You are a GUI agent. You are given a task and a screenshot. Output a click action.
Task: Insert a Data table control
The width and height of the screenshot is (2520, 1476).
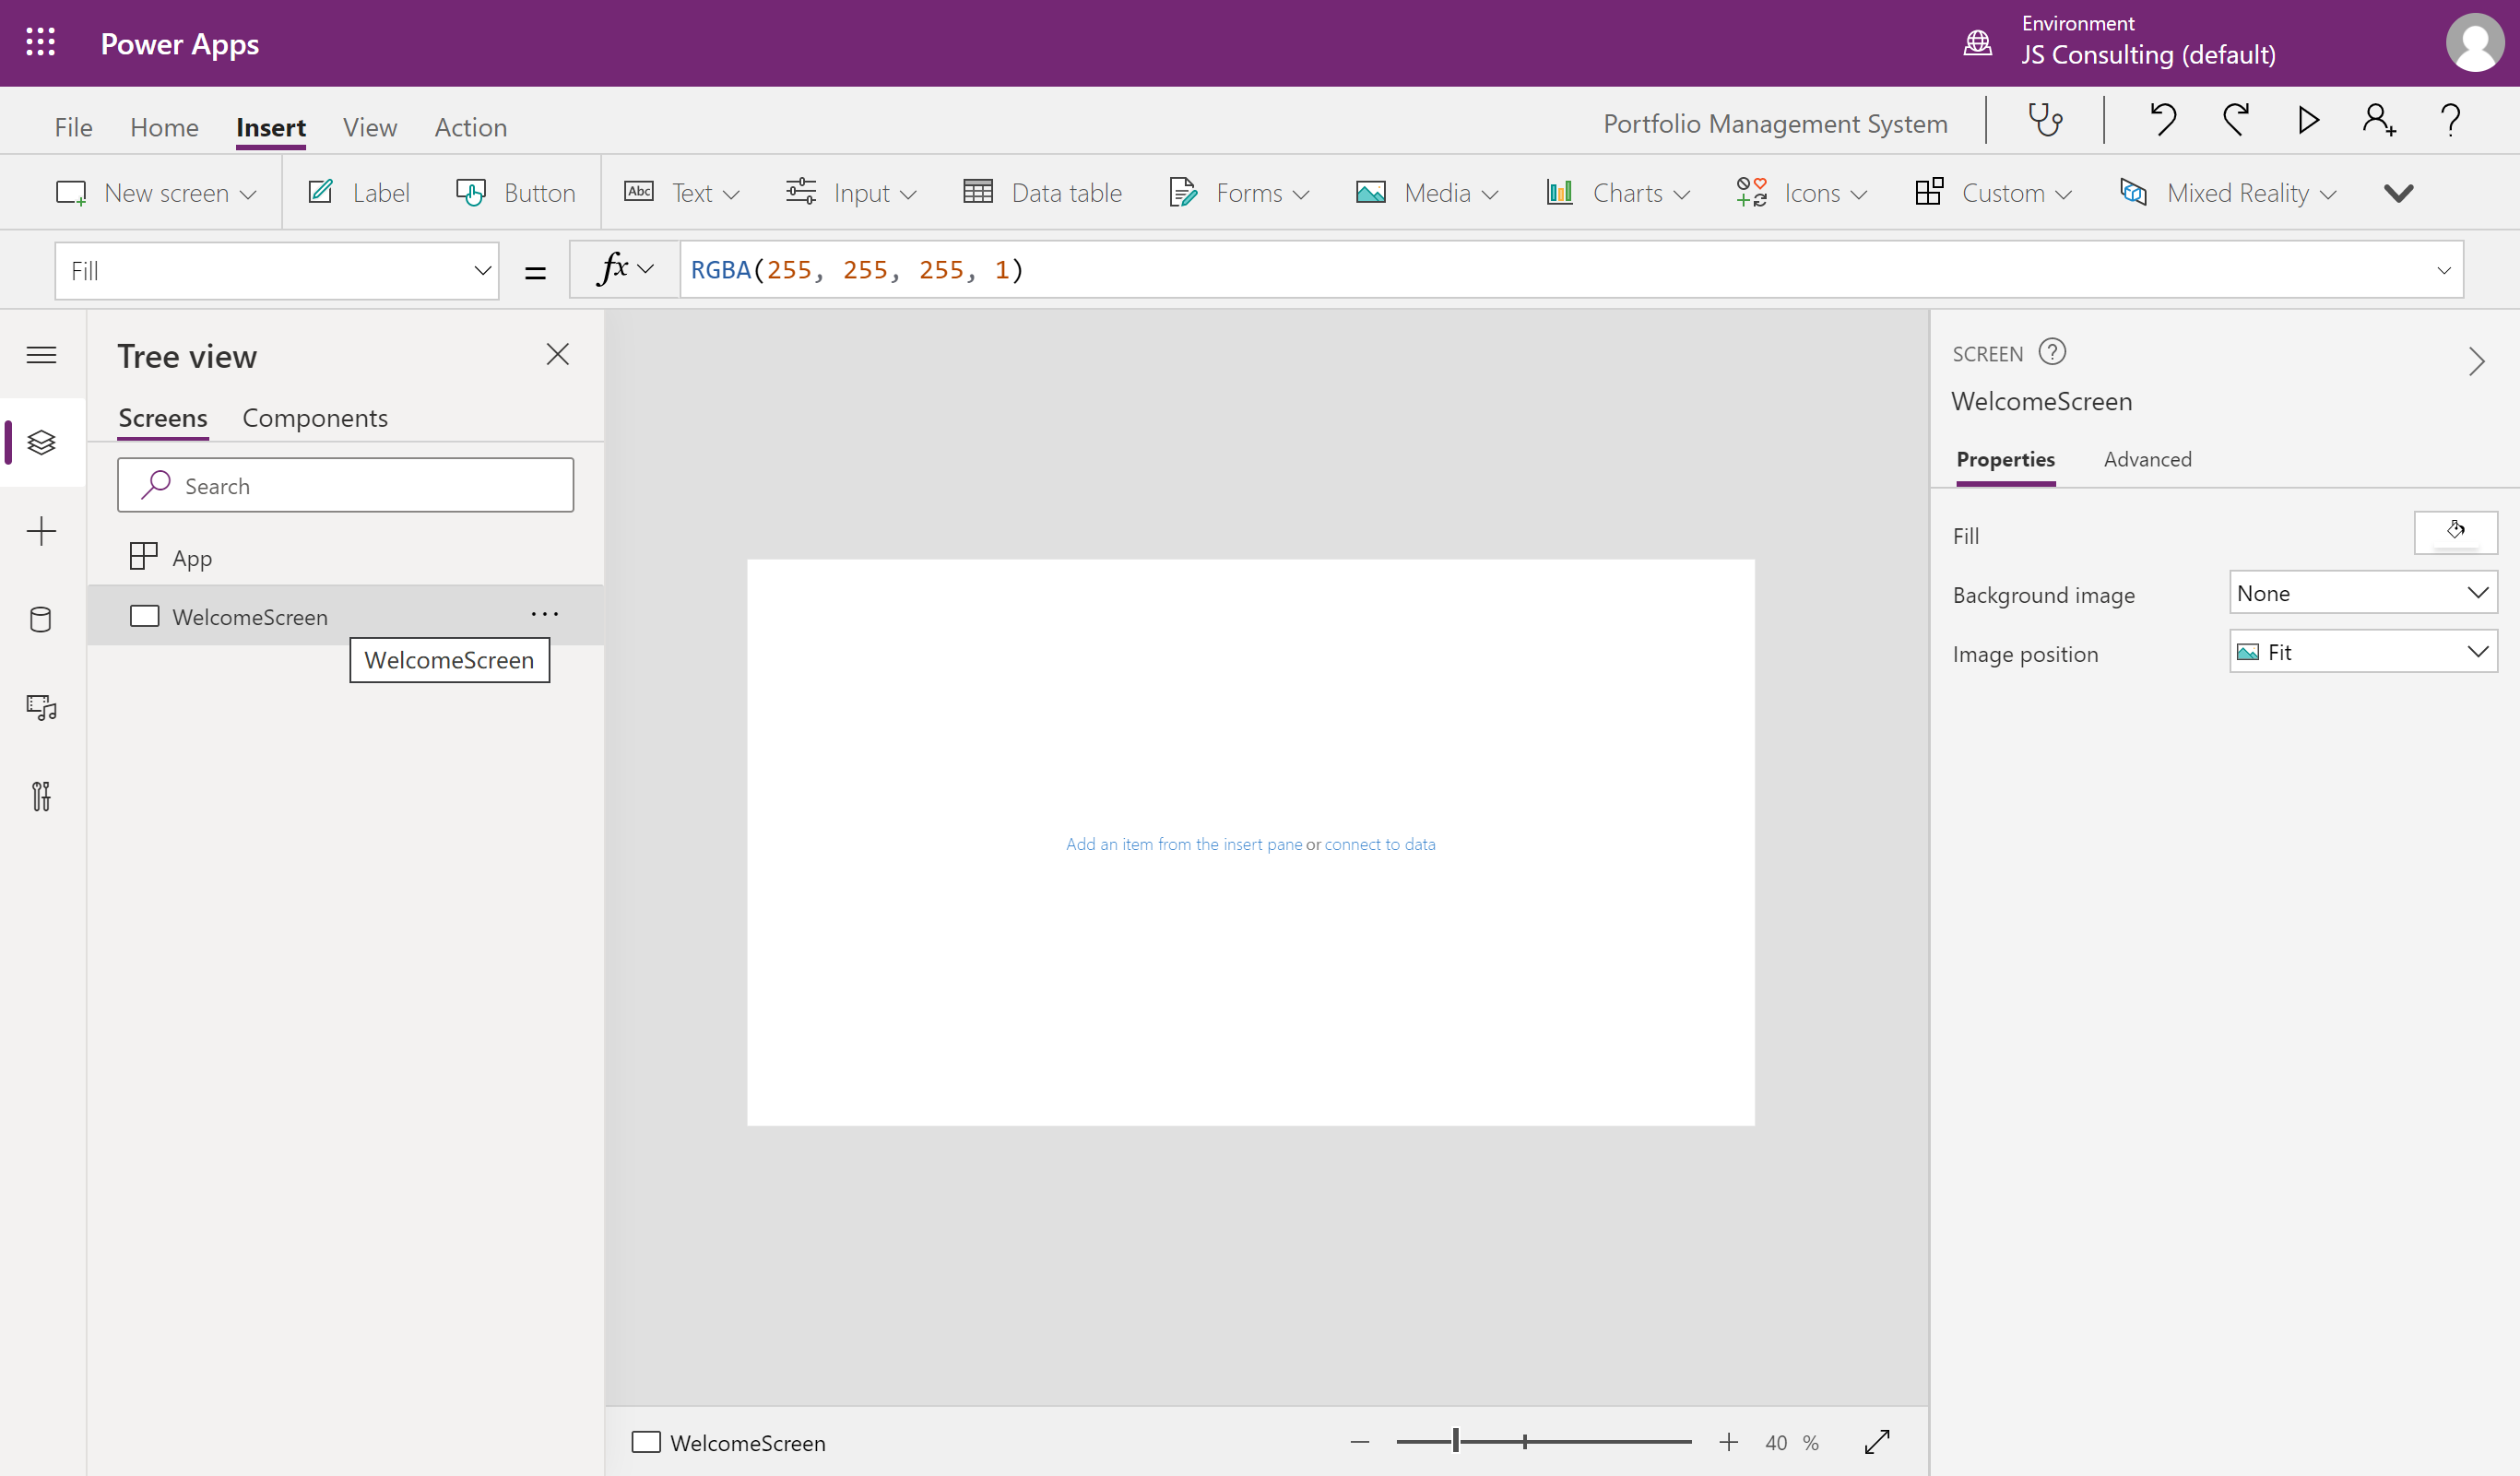point(1043,192)
